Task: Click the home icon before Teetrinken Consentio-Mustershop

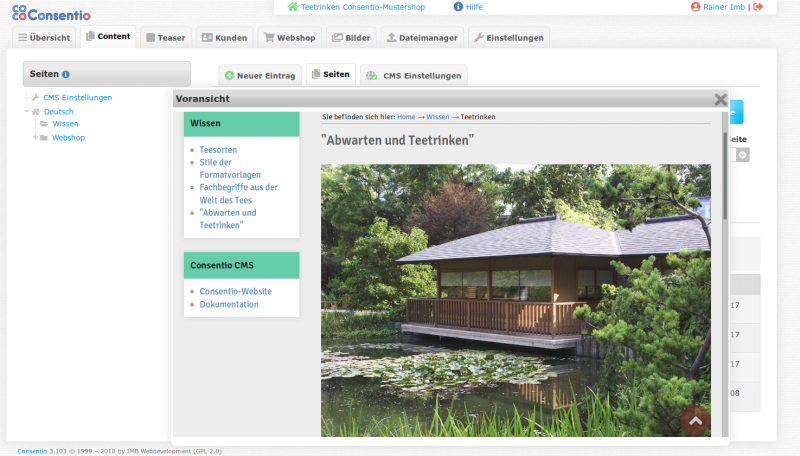Action: (292, 7)
